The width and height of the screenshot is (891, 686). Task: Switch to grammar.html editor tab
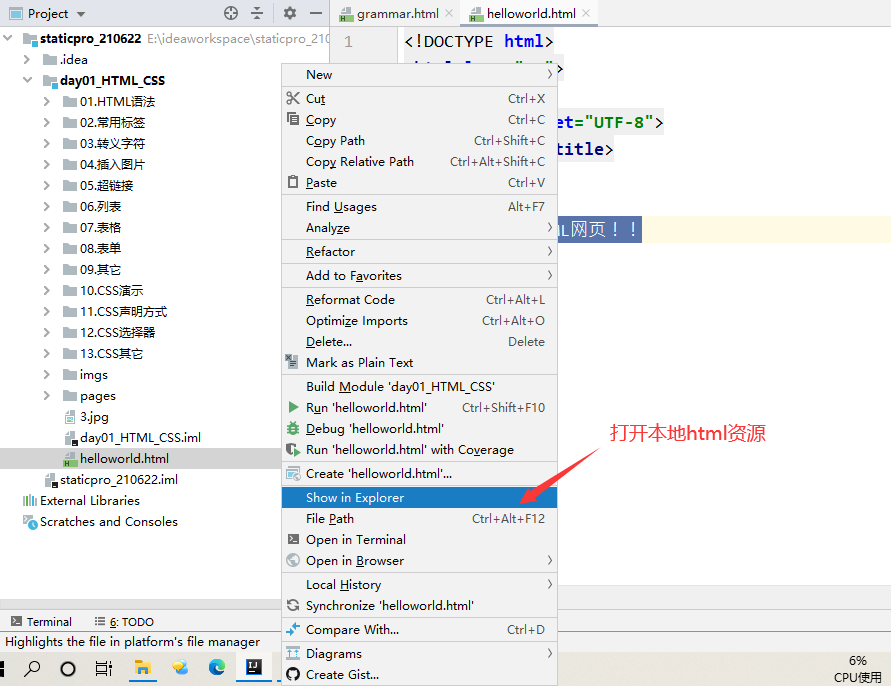[395, 14]
